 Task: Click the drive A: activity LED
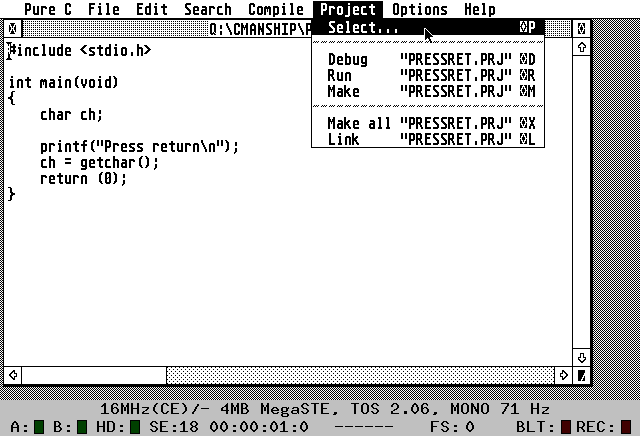[39, 427]
